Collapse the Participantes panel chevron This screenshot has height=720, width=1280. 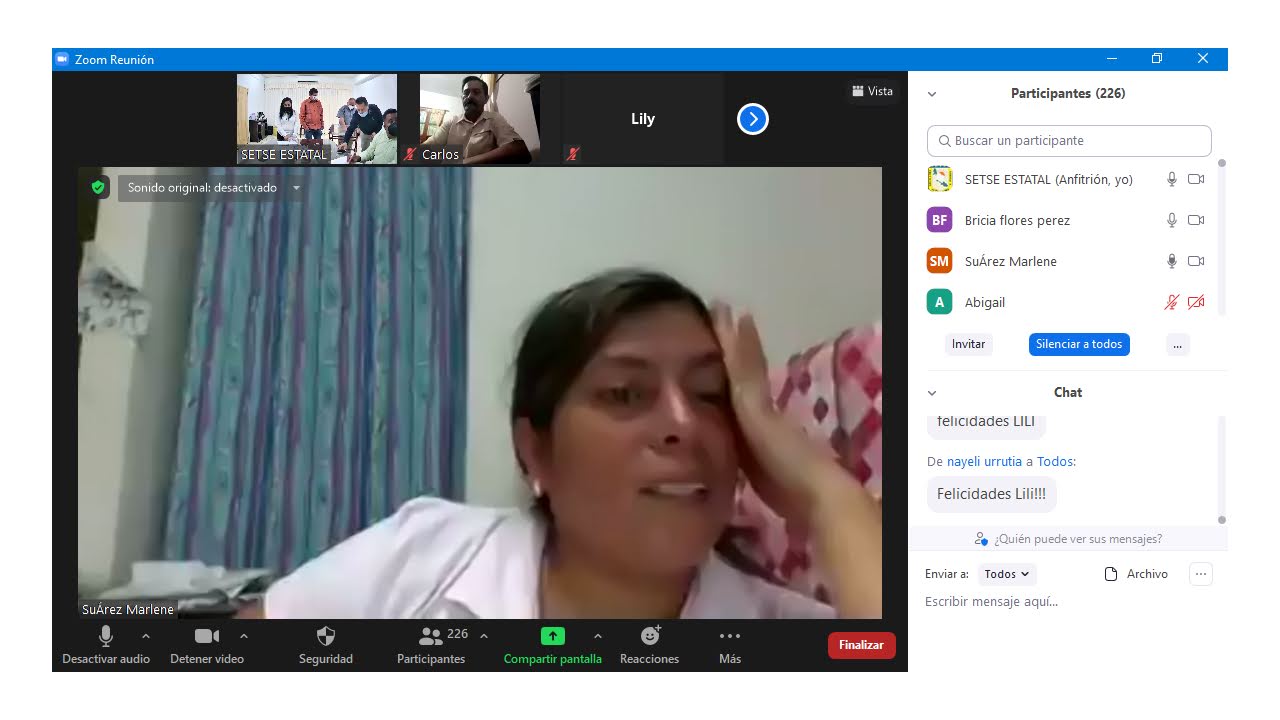click(932, 94)
